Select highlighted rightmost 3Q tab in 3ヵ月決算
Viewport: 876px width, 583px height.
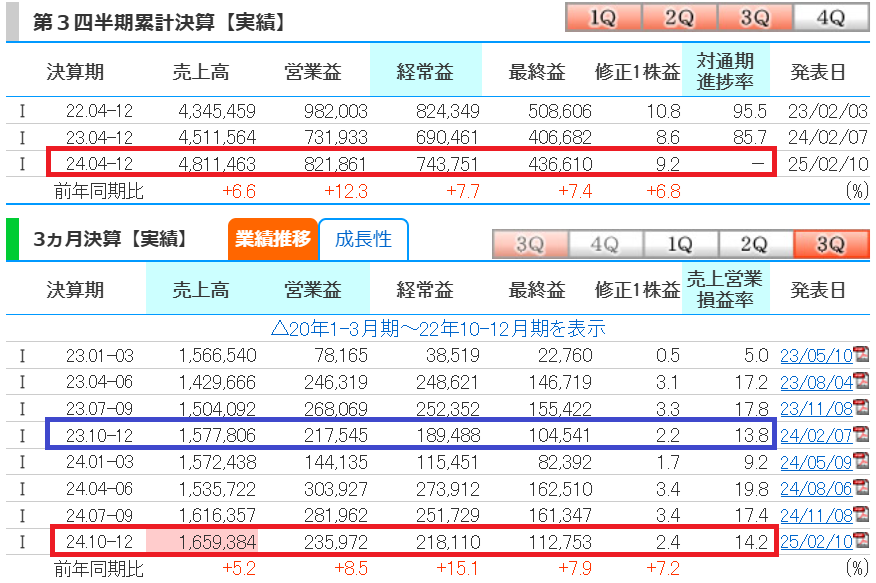point(831,244)
